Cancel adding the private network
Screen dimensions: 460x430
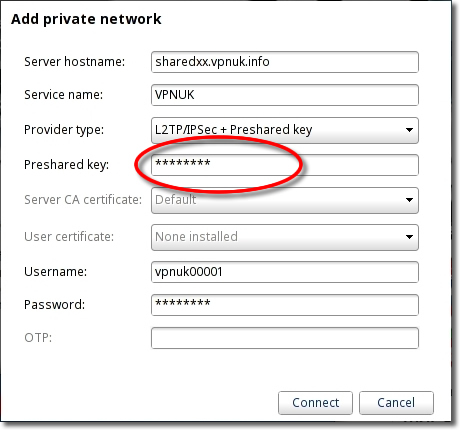396,403
